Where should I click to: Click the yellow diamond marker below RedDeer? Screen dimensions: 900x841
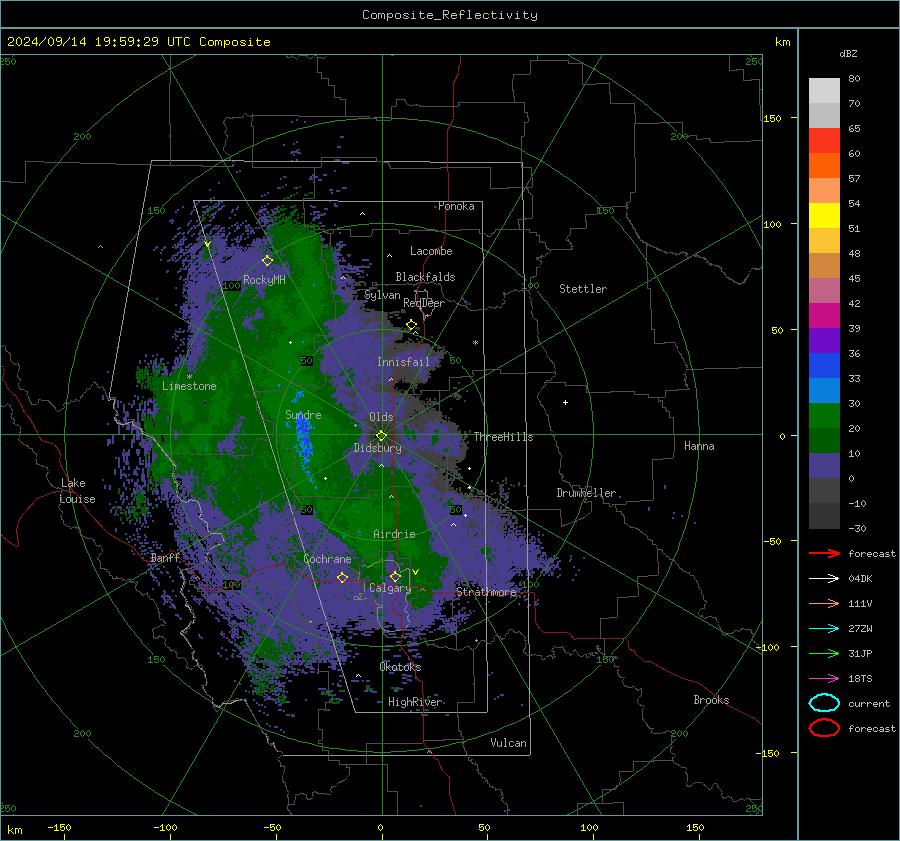point(411,325)
